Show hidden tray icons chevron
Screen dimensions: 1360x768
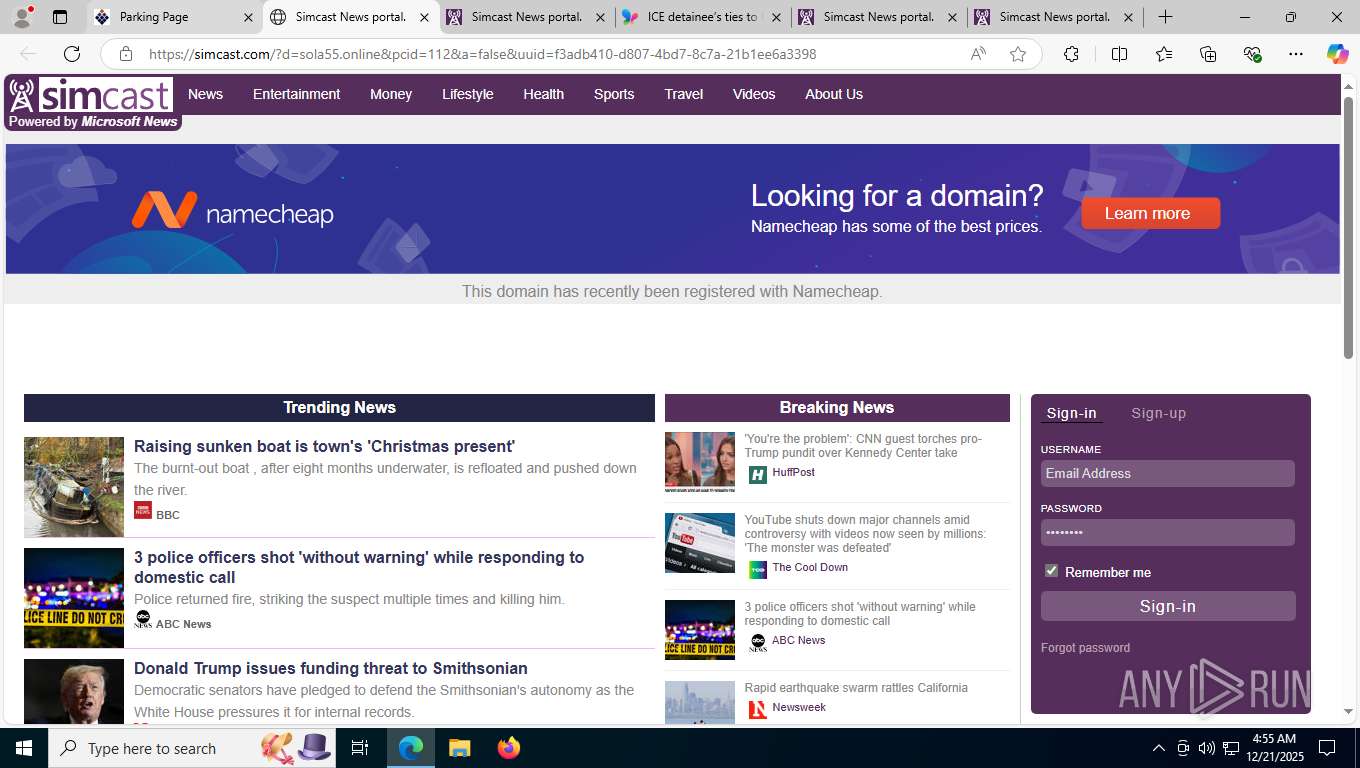(1158, 748)
